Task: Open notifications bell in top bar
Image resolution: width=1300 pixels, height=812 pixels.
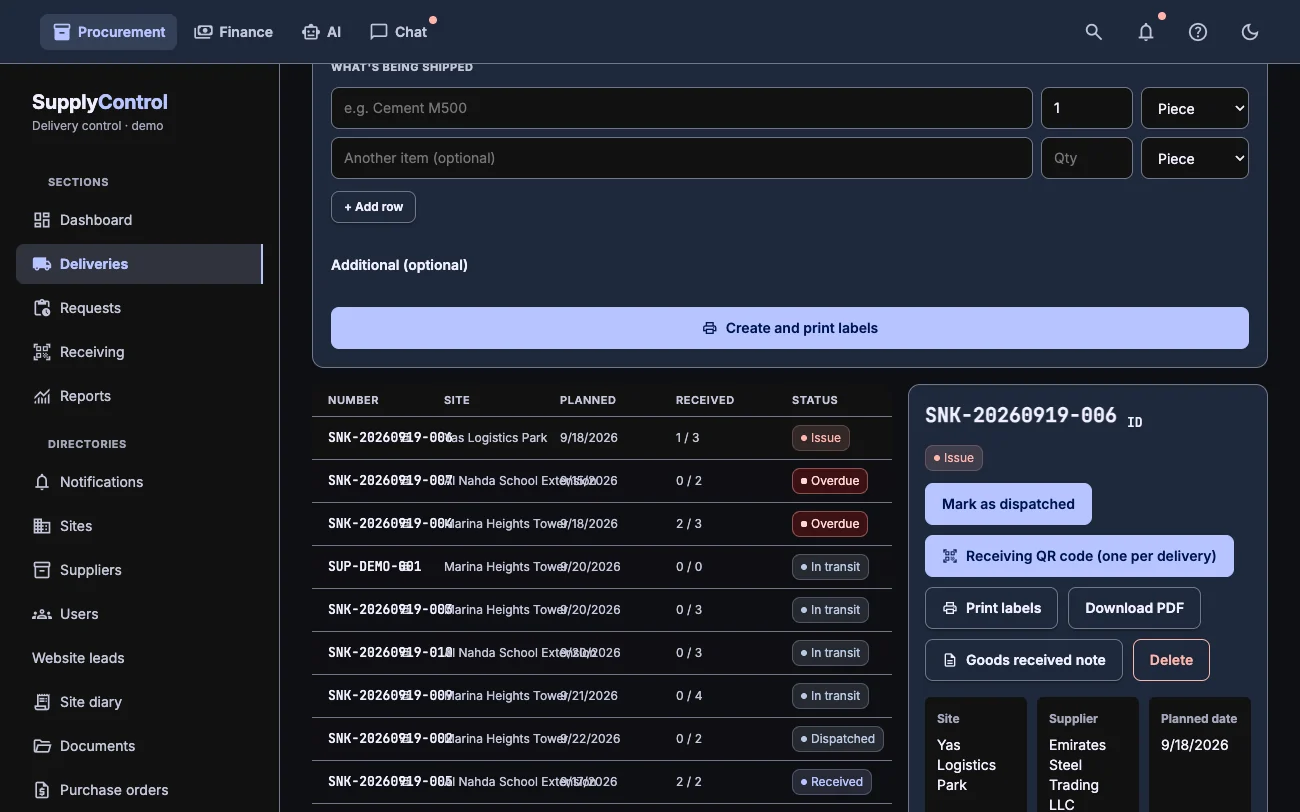Action: (1146, 32)
